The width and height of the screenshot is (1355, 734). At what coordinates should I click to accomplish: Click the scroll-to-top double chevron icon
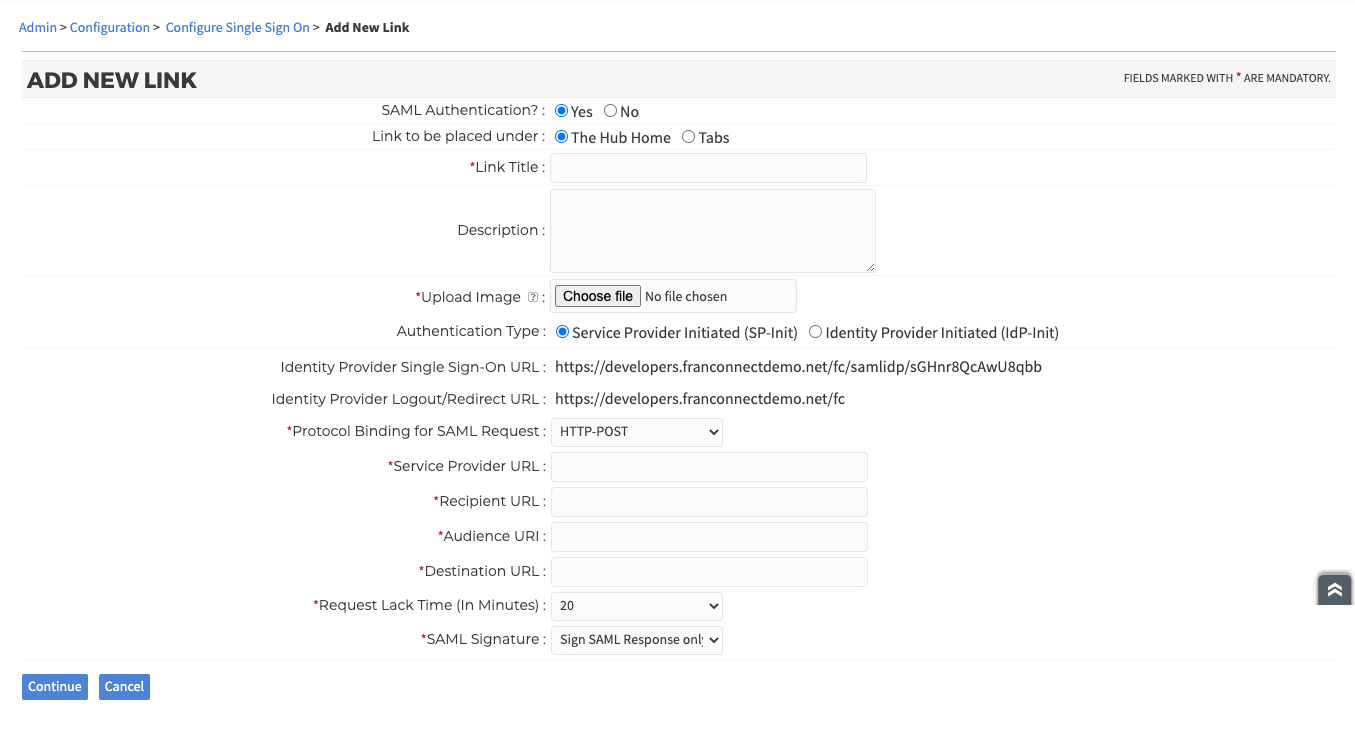point(1334,590)
